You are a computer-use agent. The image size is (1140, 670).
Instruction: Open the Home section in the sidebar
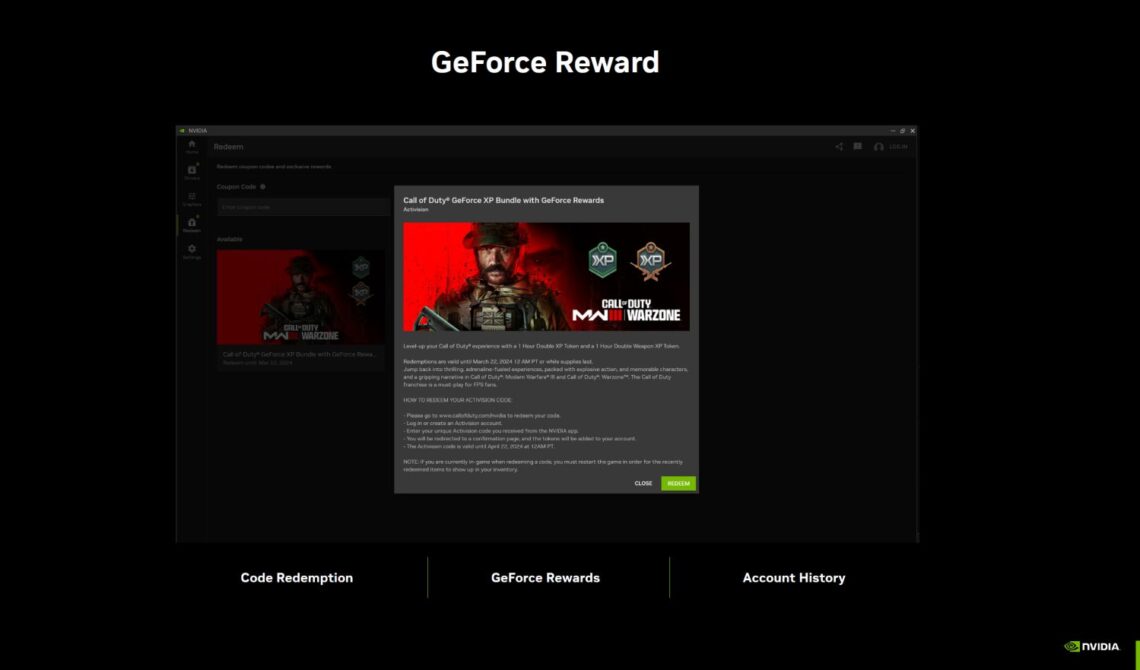click(x=192, y=144)
